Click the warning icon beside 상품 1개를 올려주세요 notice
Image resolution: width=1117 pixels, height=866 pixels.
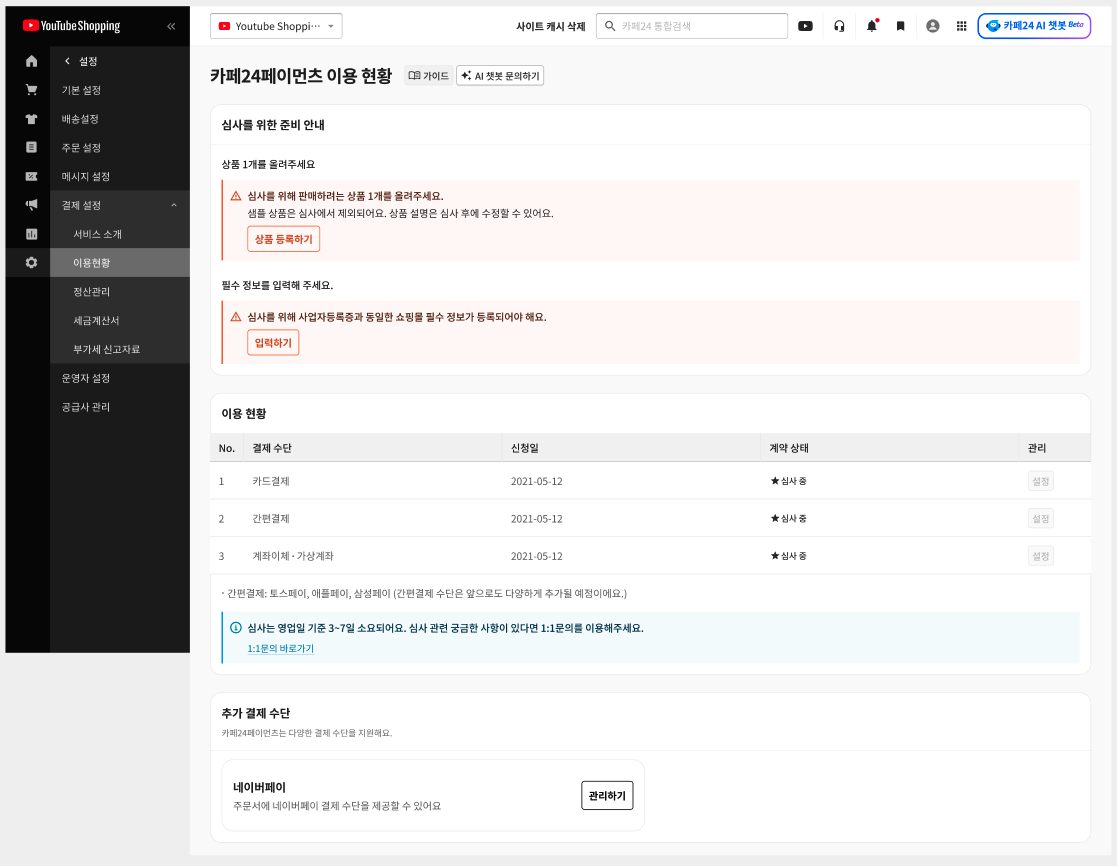236,196
